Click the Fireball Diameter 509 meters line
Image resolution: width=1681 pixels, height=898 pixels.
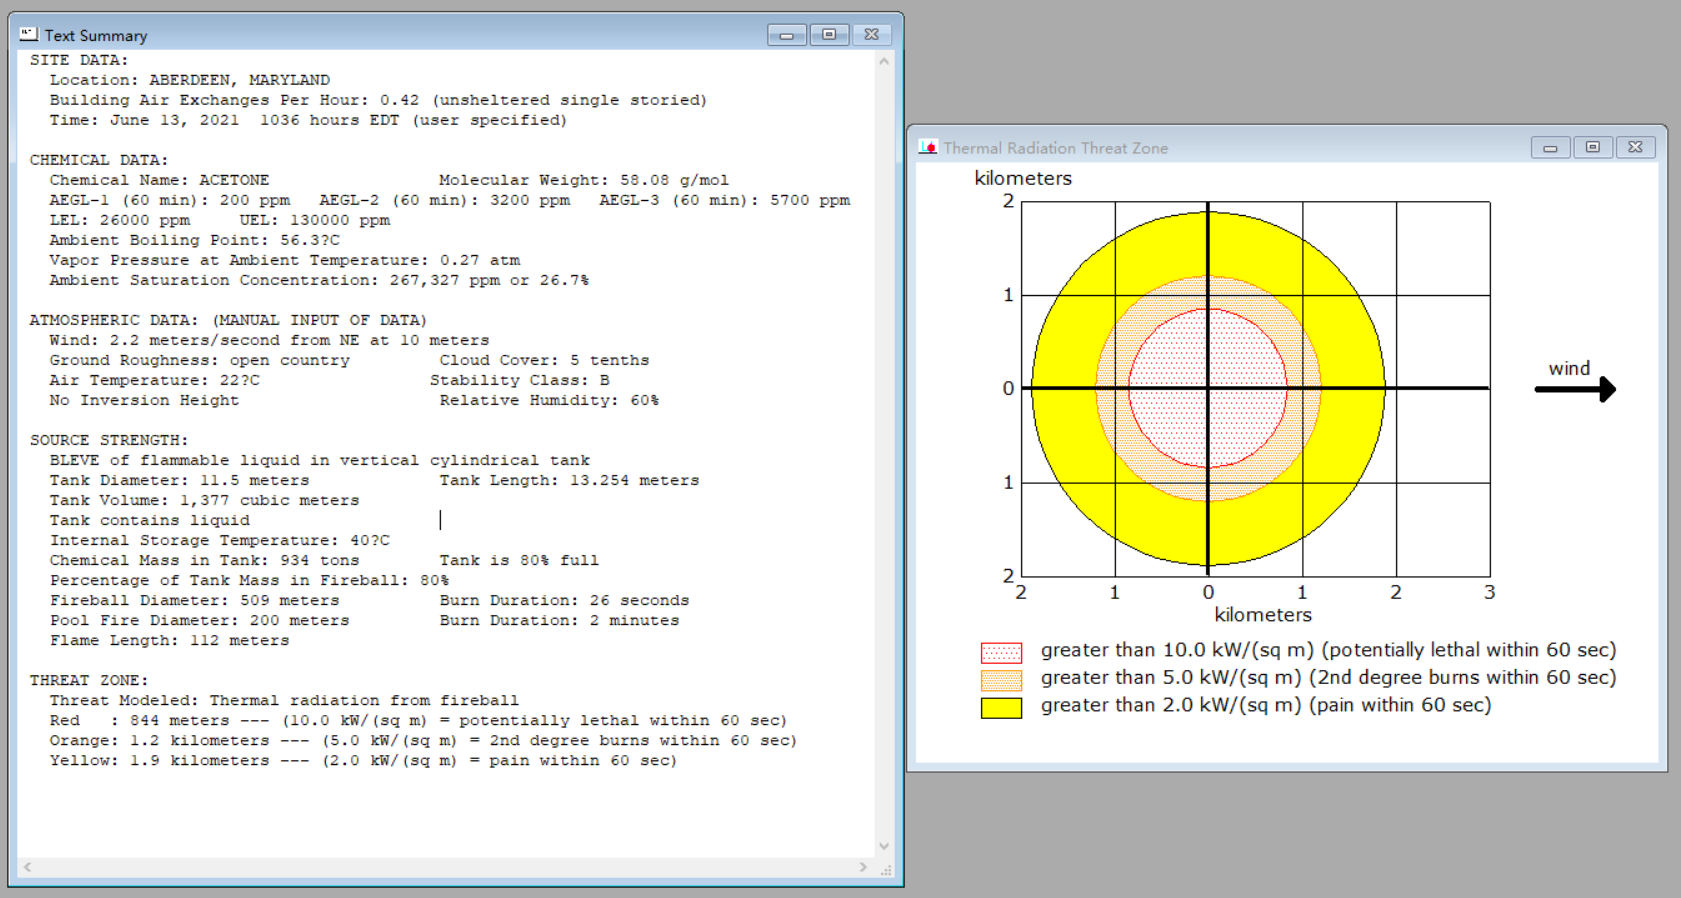coord(195,600)
